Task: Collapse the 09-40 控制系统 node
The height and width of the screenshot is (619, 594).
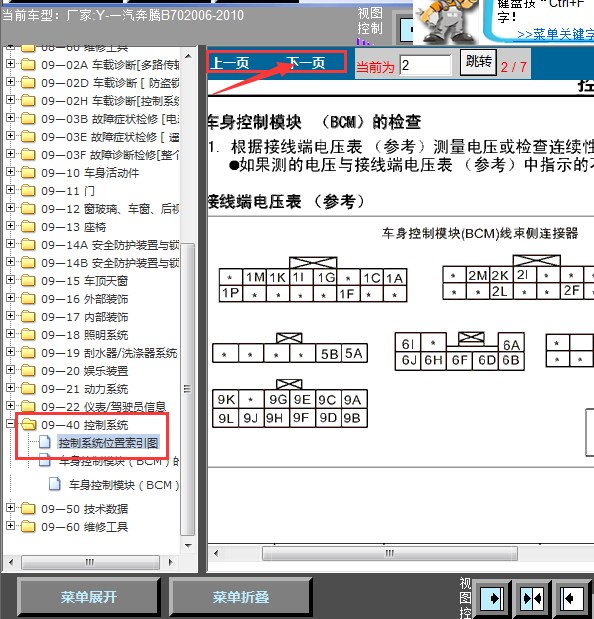Action: (11, 424)
